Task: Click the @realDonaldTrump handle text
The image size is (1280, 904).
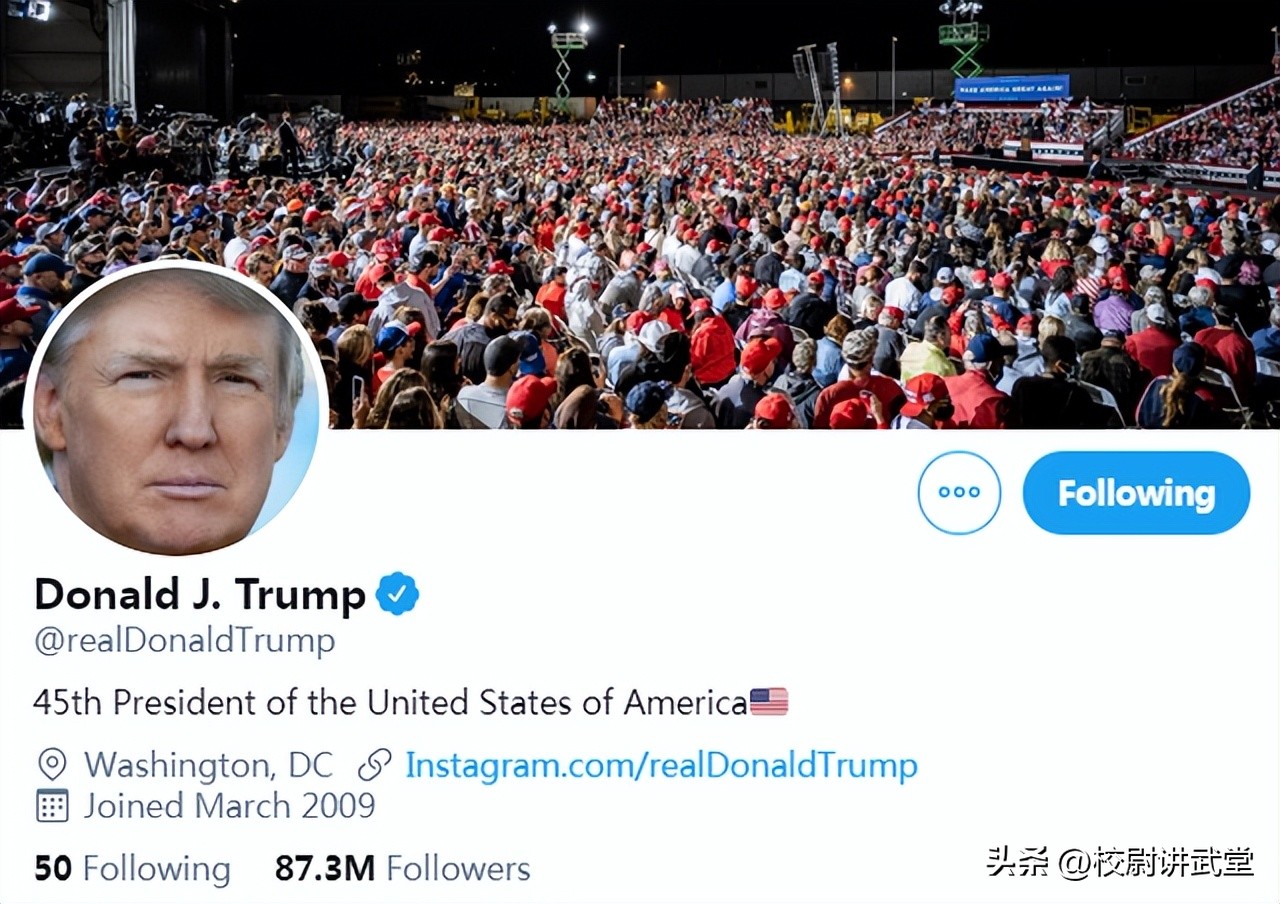Action: coord(185,640)
